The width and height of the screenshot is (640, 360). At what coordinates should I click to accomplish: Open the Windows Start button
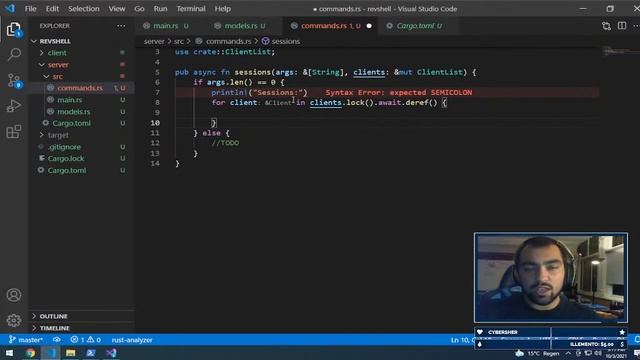pyautogui.click(x=9, y=353)
